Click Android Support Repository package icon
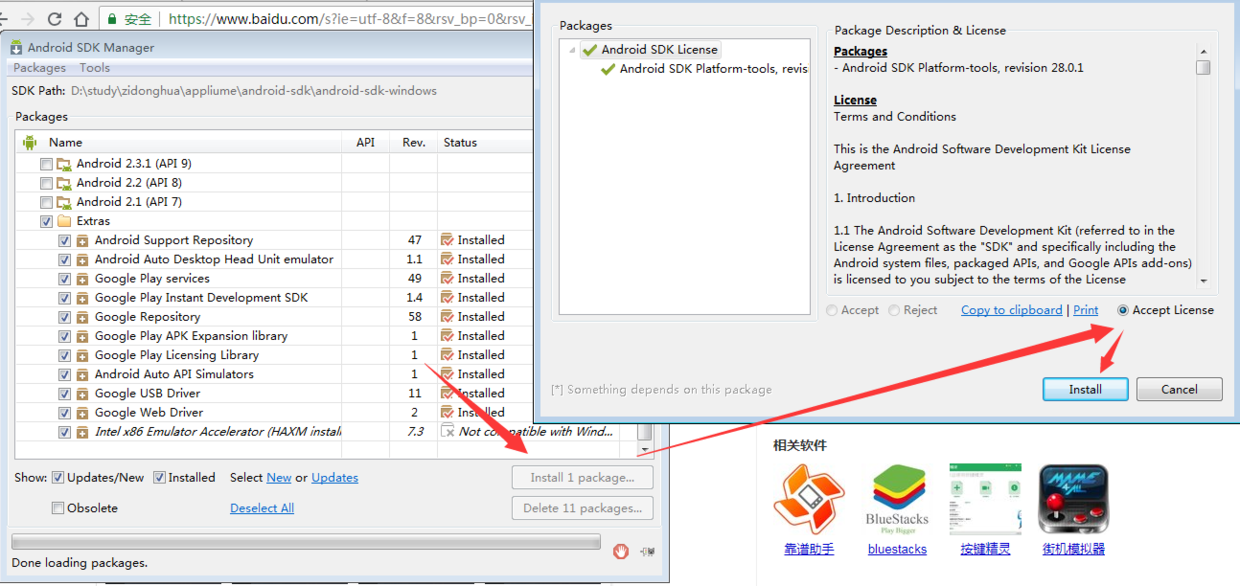 (x=83, y=240)
